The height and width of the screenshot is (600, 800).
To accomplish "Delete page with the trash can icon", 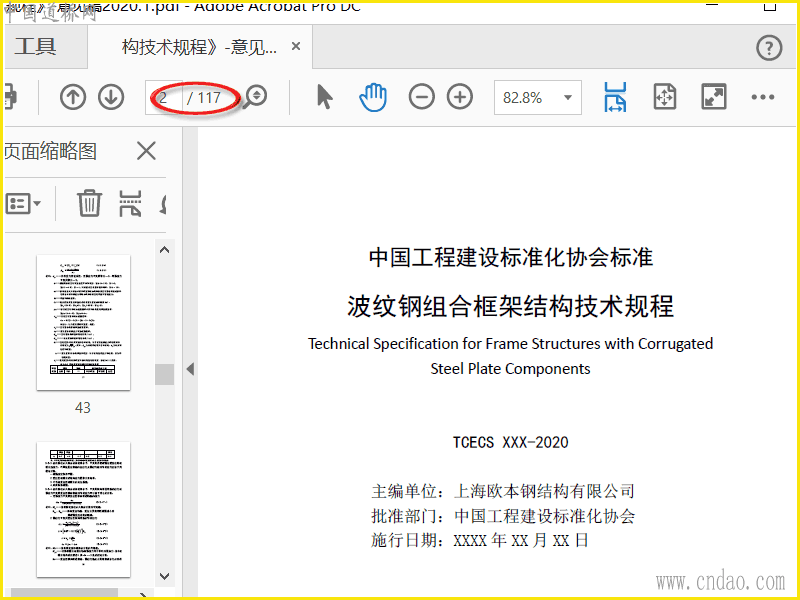I will pos(89,203).
